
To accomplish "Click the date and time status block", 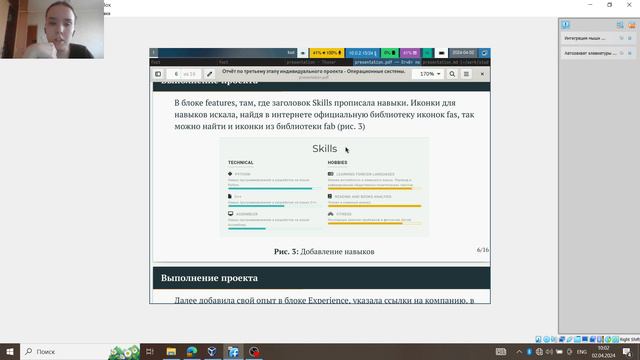I will click(463, 53).
